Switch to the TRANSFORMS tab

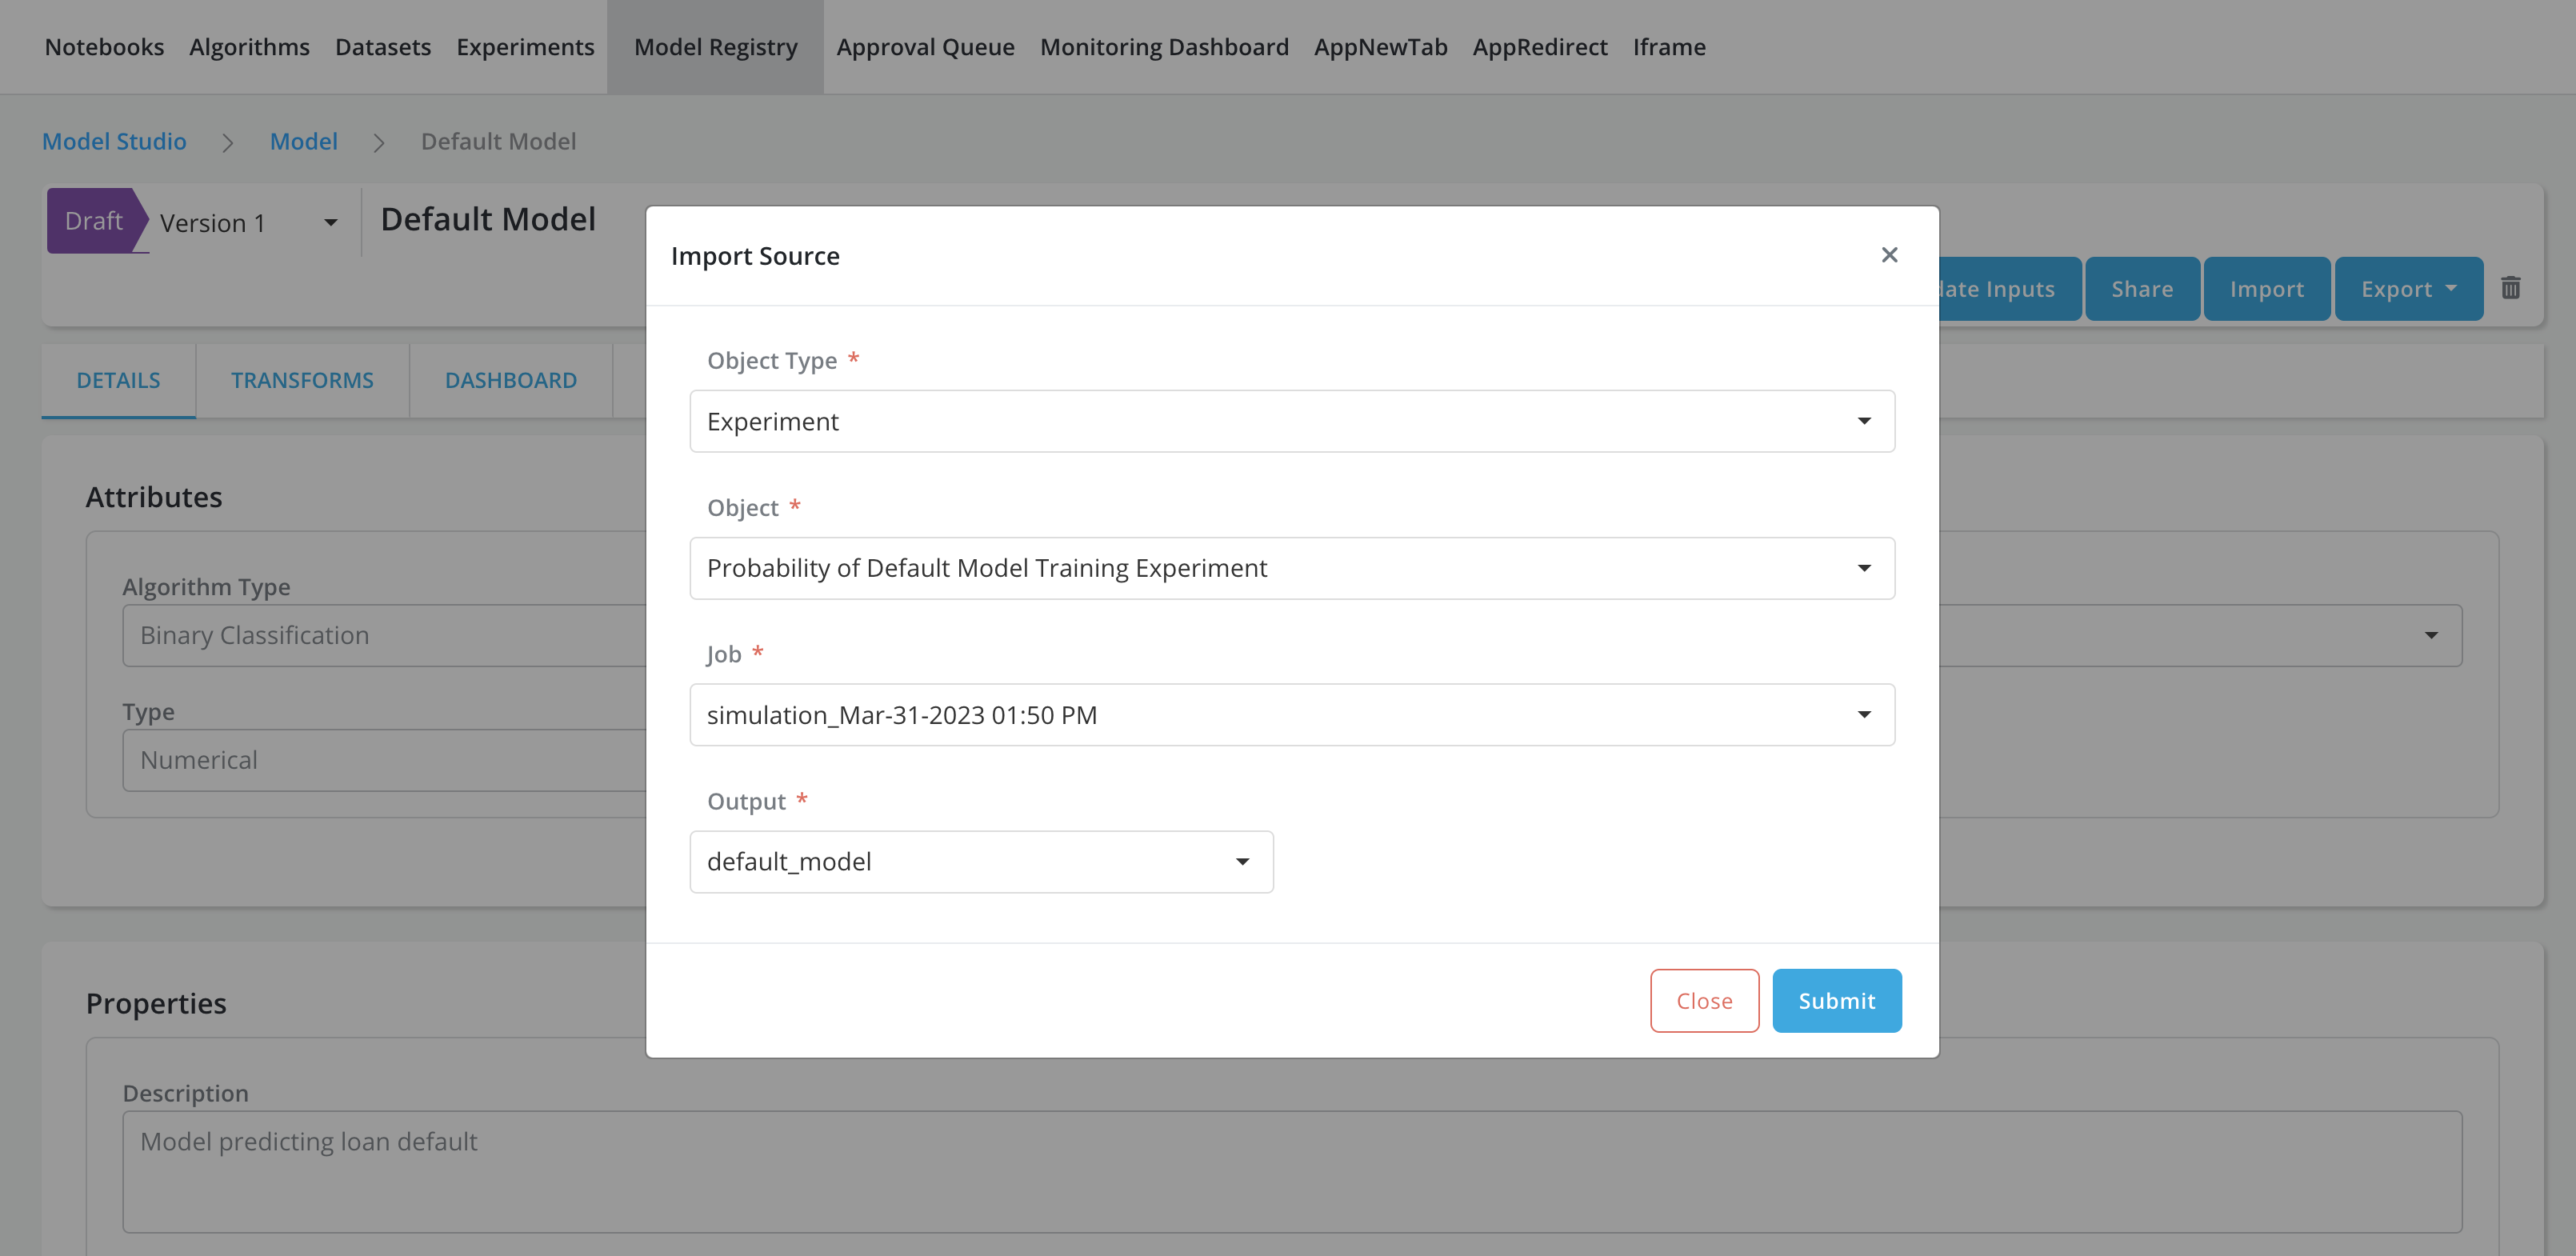point(302,380)
